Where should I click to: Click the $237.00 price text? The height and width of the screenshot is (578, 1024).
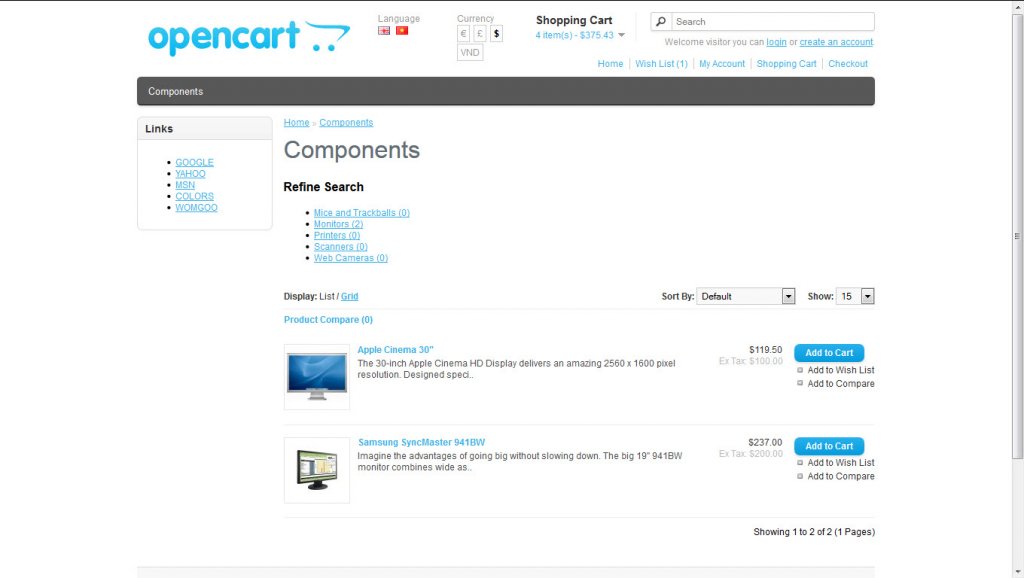click(765, 443)
